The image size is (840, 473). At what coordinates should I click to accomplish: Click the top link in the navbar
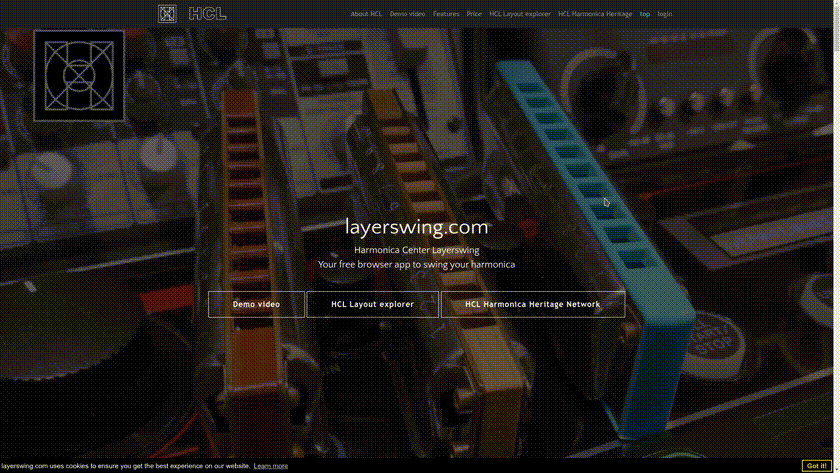pos(644,14)
